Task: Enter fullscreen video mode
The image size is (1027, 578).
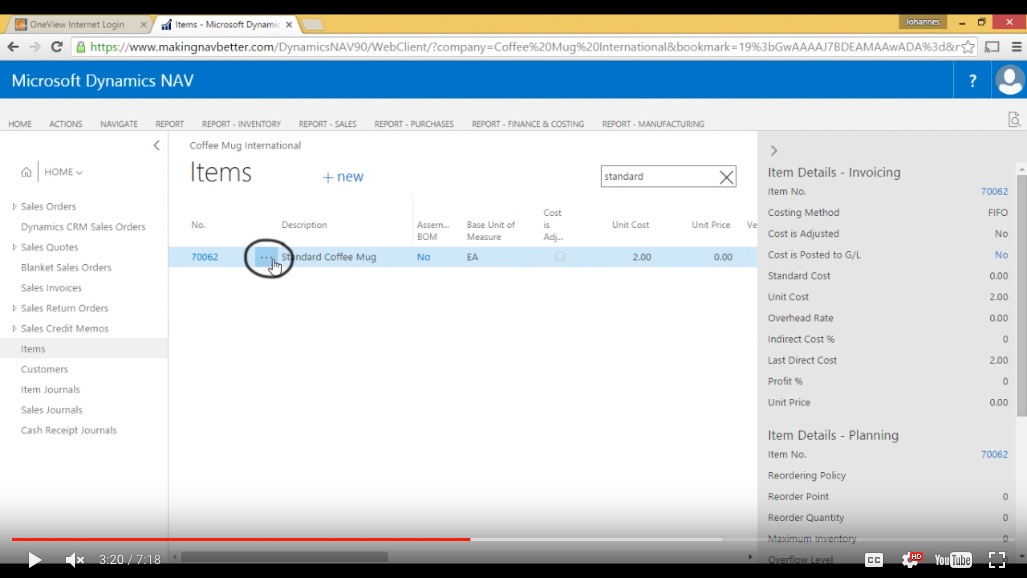Action: pyautogui.click(x=997, y=560)
